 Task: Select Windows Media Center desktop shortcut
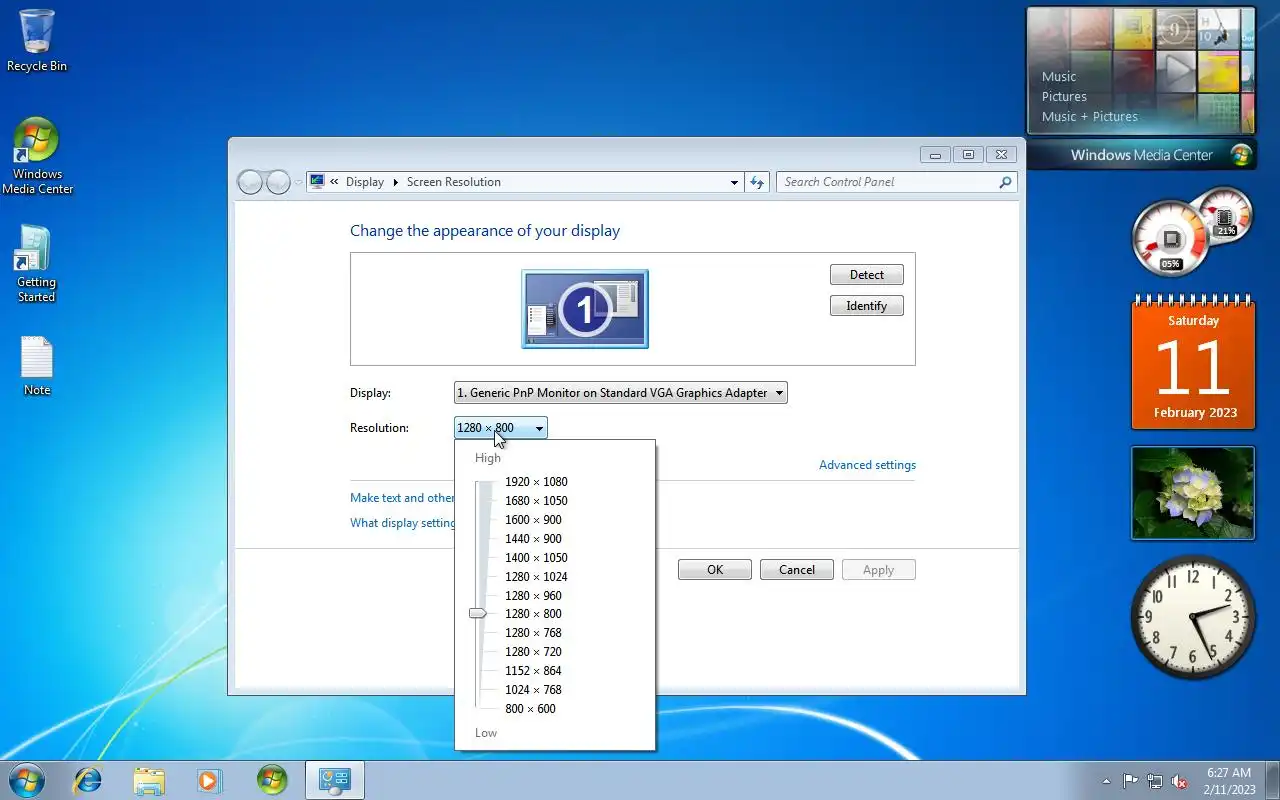click(37, 156)
